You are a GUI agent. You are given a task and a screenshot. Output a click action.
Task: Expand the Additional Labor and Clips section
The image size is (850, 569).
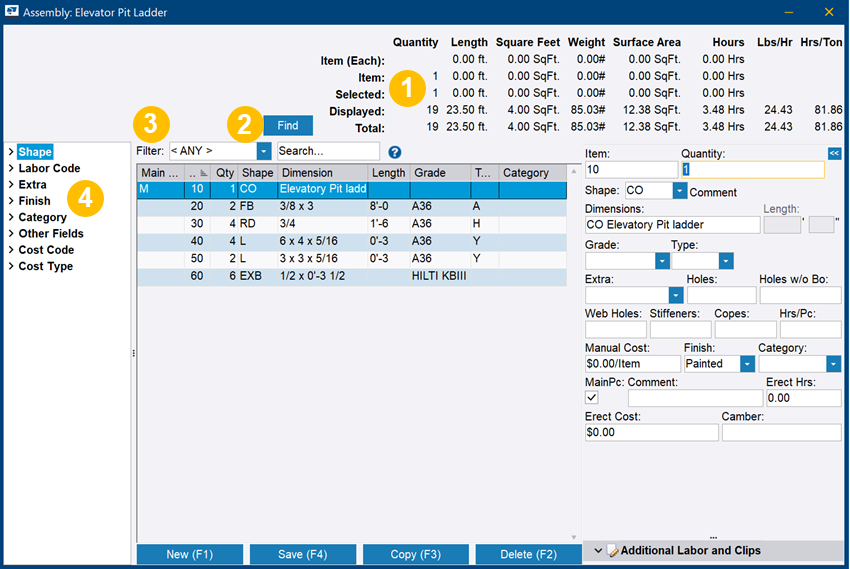[598, 550]
